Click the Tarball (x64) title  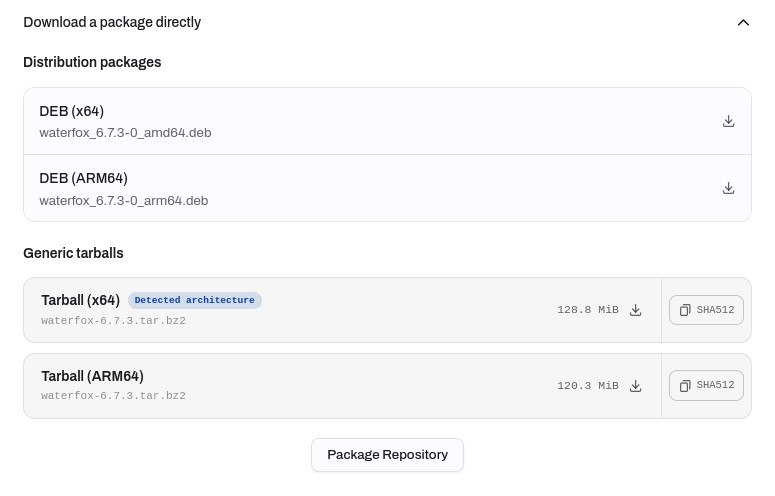pyautogui.click(x=81, y=300)
